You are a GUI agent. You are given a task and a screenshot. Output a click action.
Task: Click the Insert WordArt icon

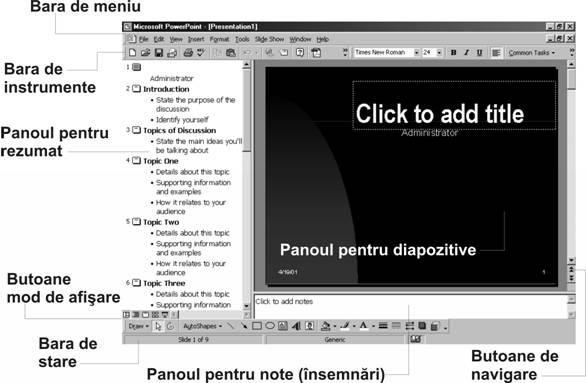click(x=296, y=326)
